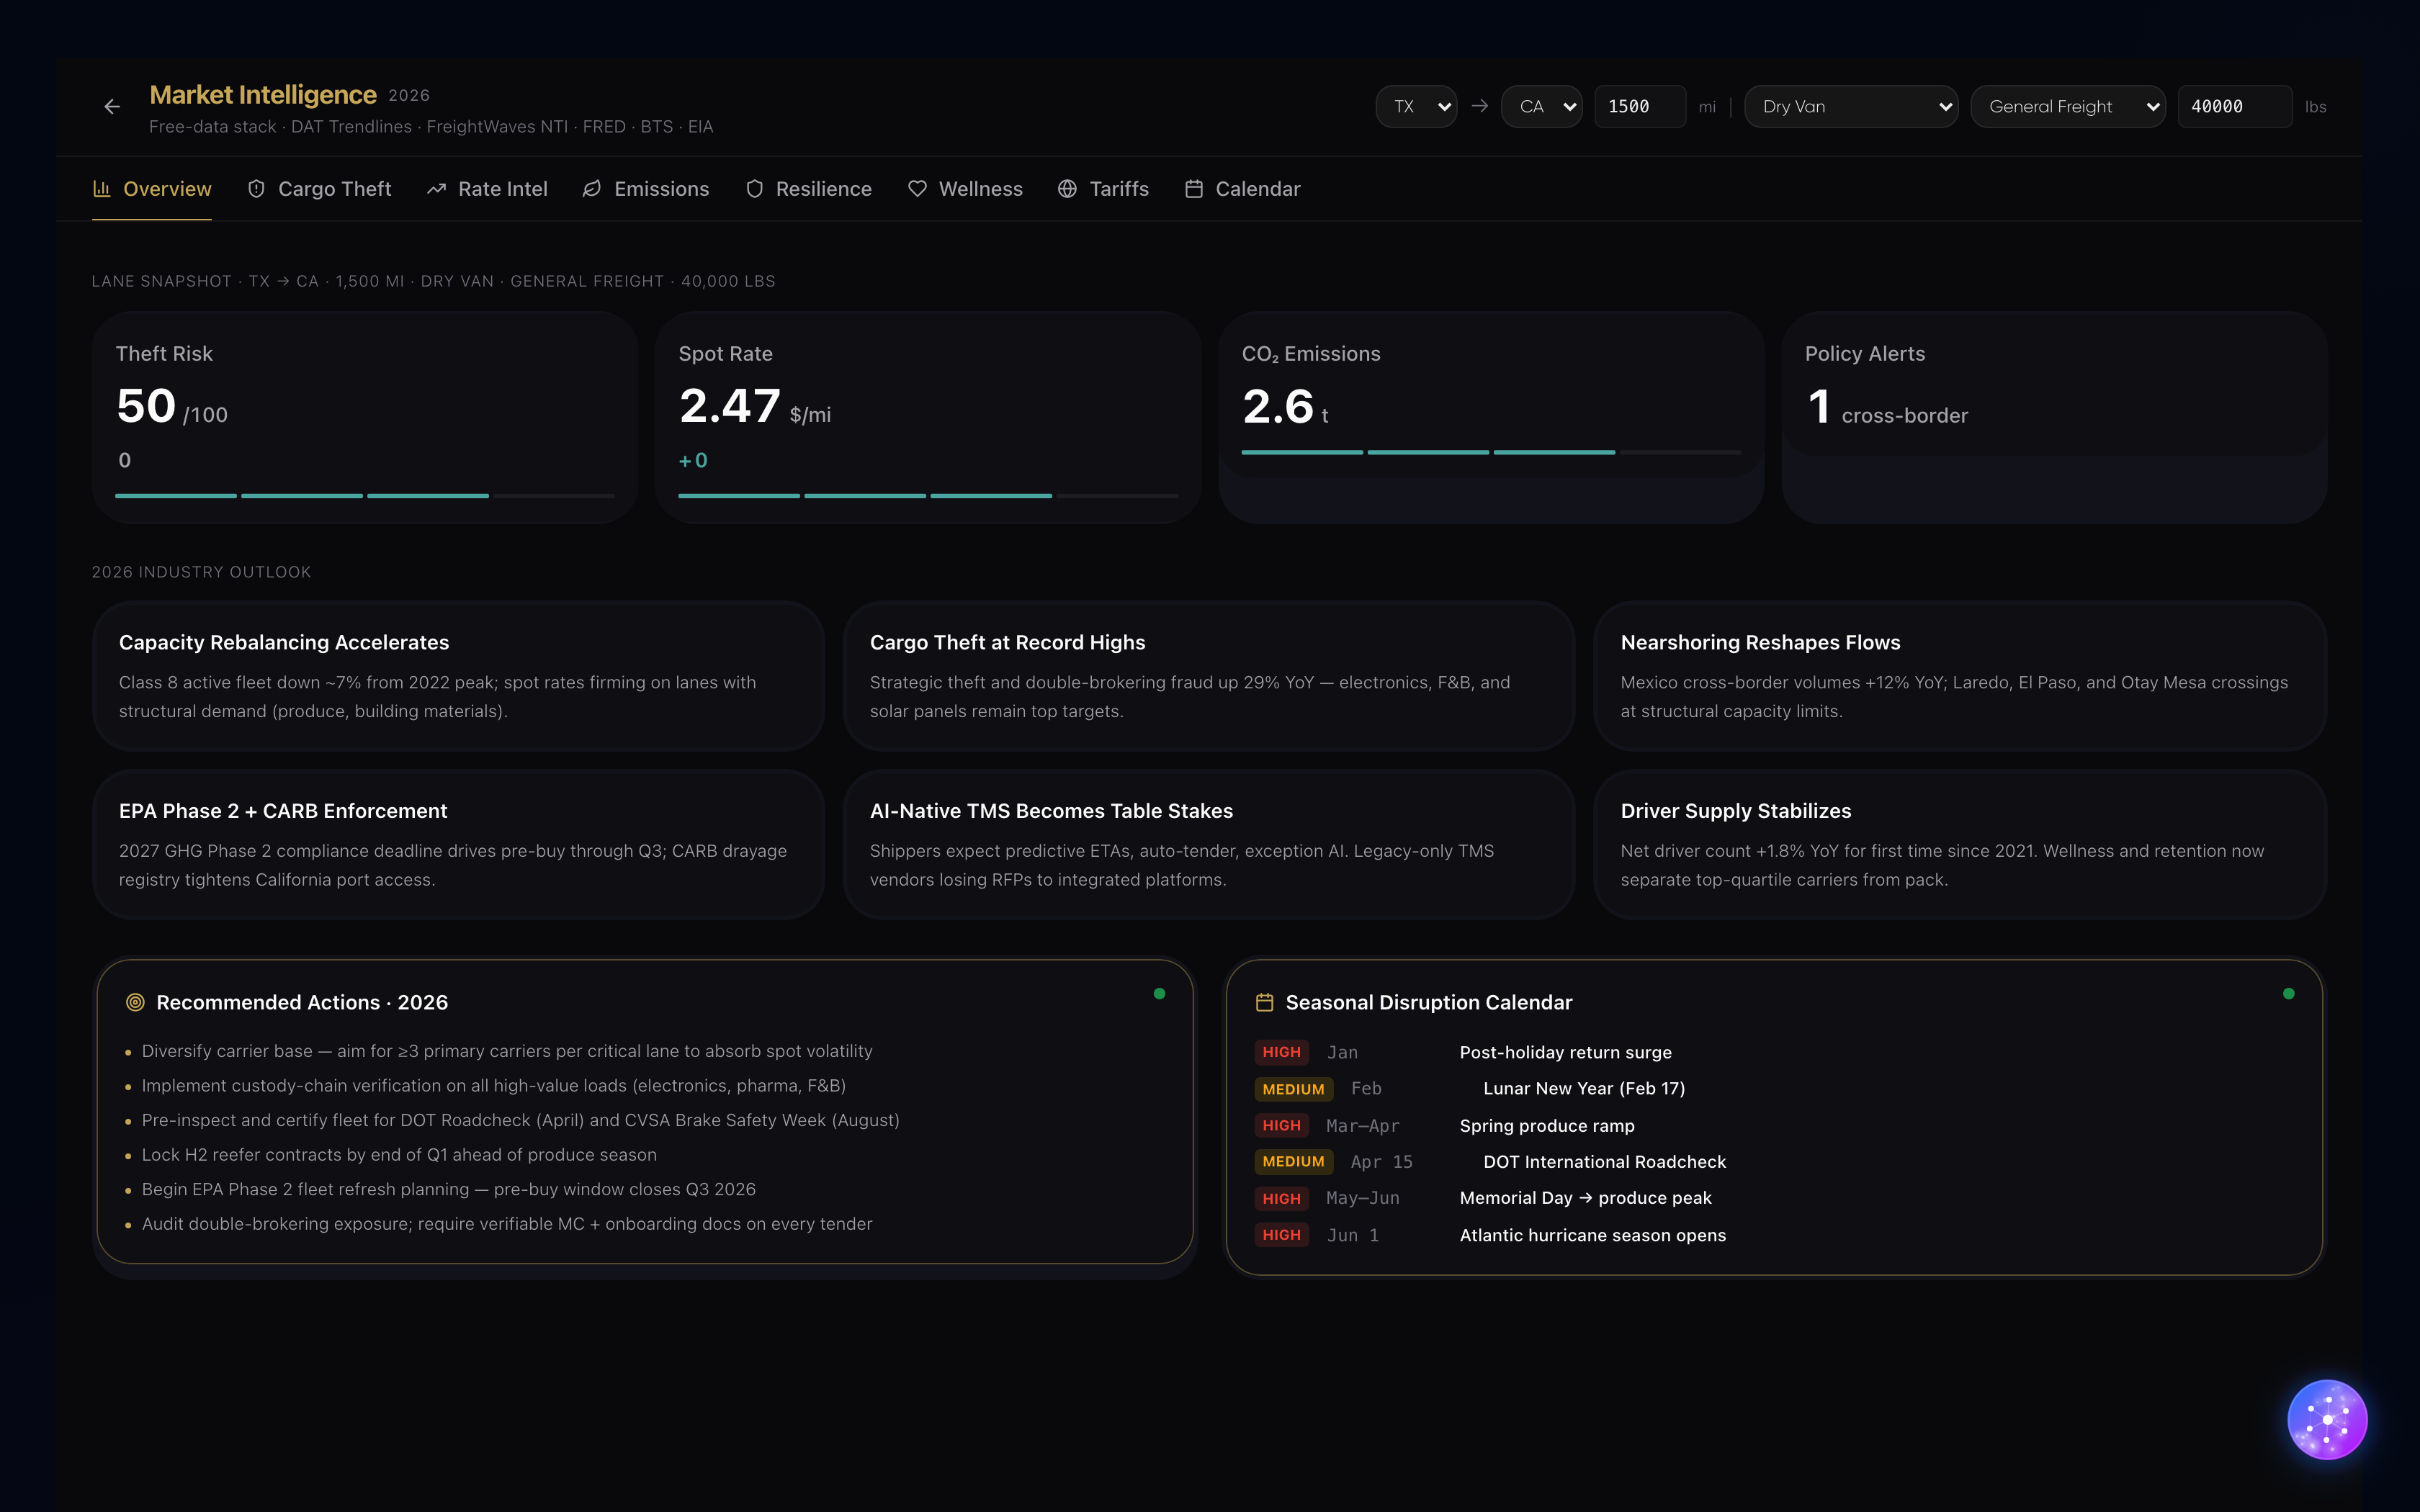2420x1512 pixels.
Task: Click the Emissions leaf icon
Action: click(x=592, y=189)
